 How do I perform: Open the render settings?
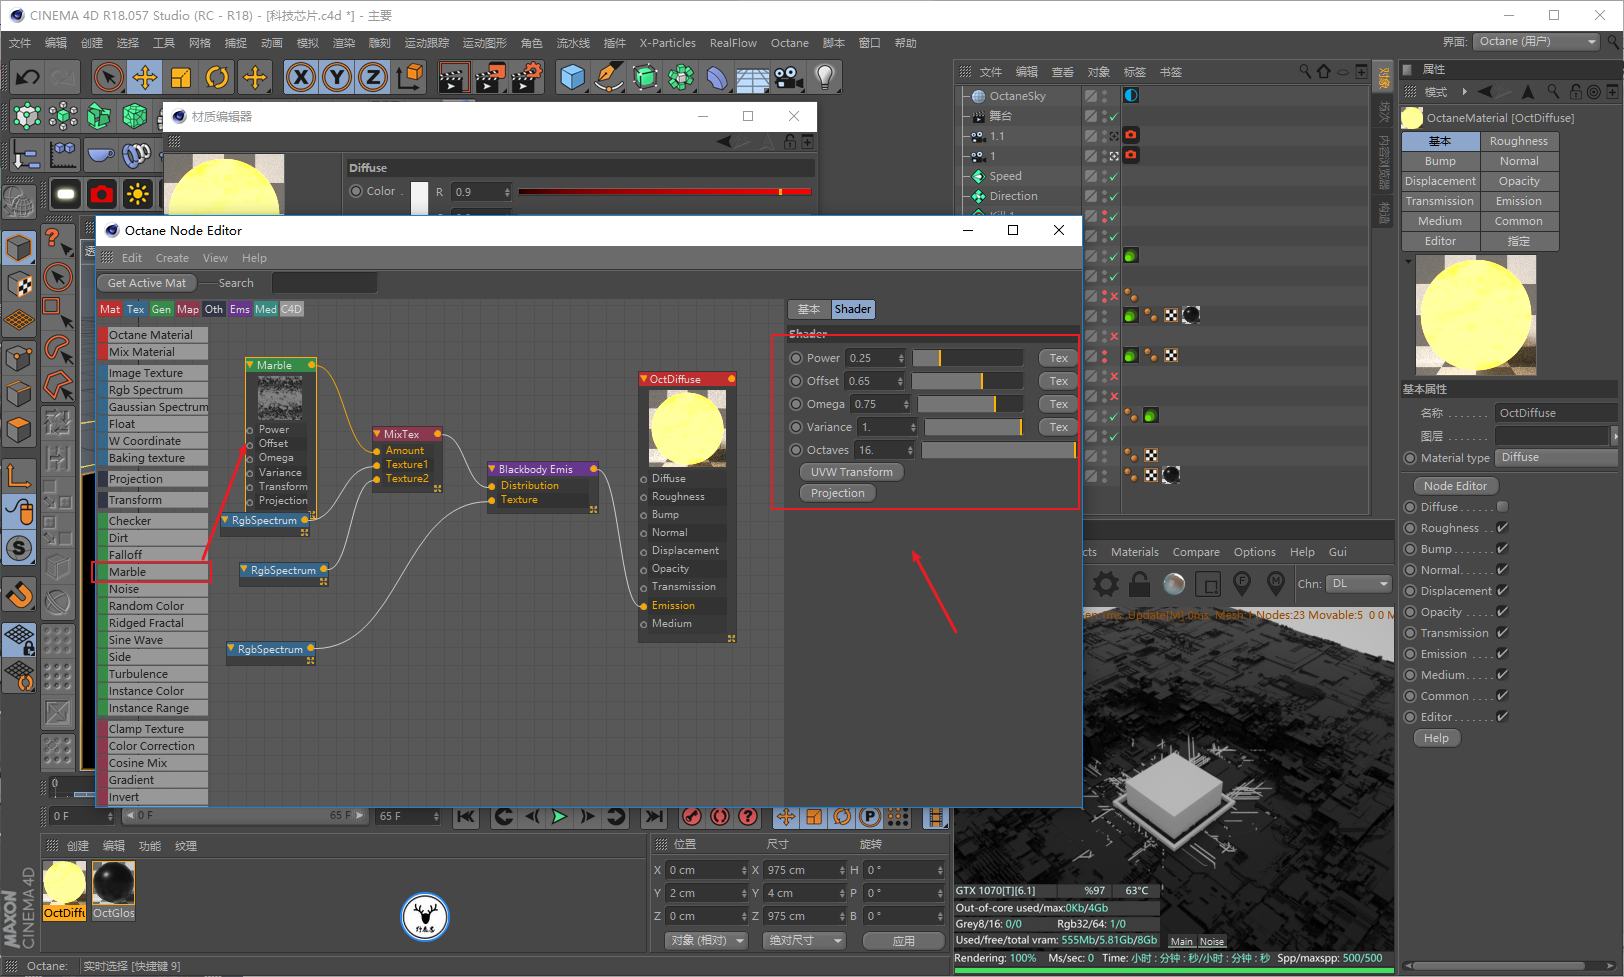pyautogui.click(x=526, y=77)
